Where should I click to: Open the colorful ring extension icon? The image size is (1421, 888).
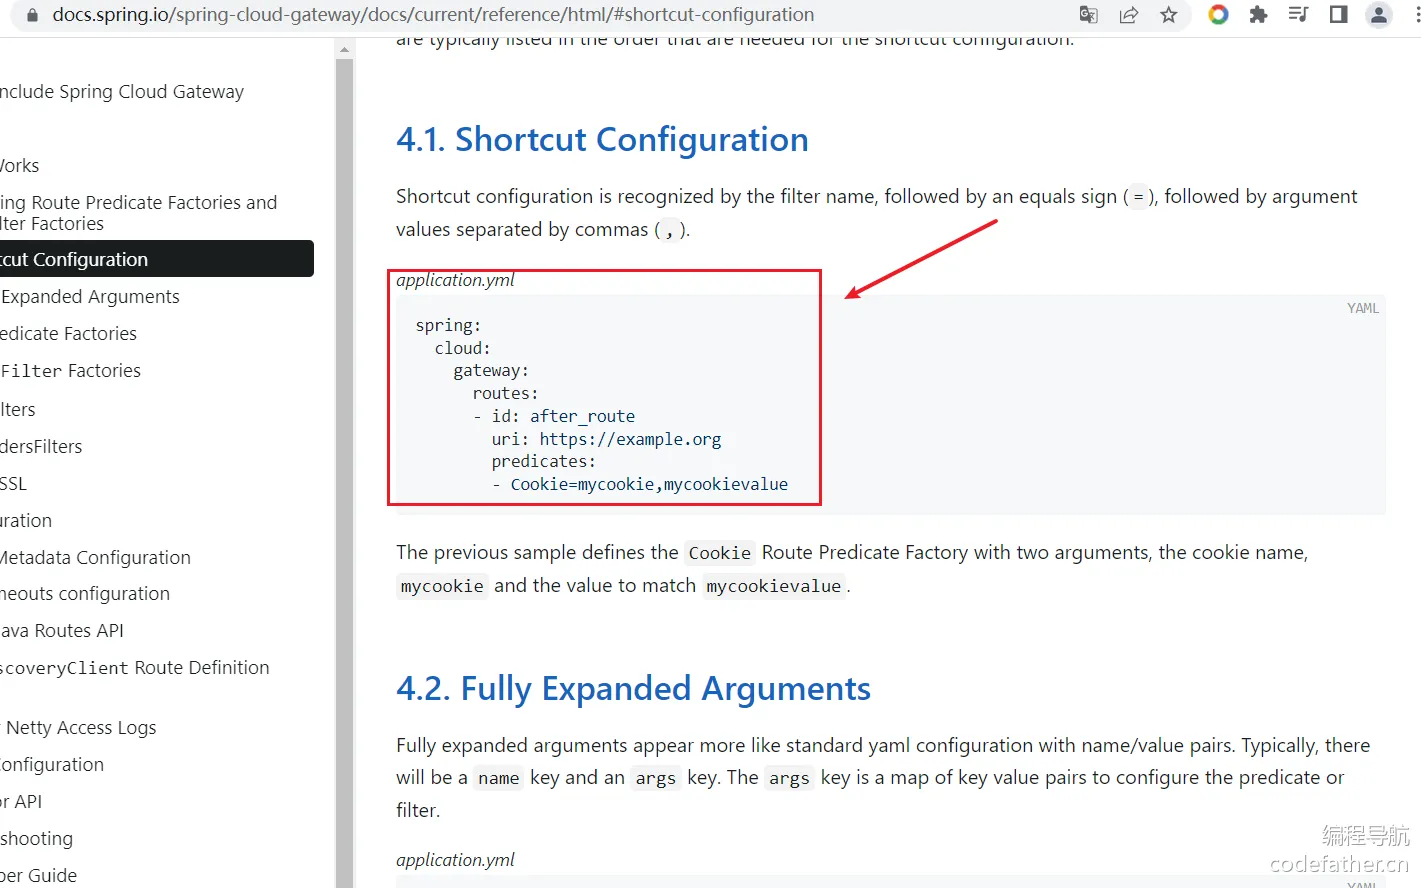click(1218, 15)
